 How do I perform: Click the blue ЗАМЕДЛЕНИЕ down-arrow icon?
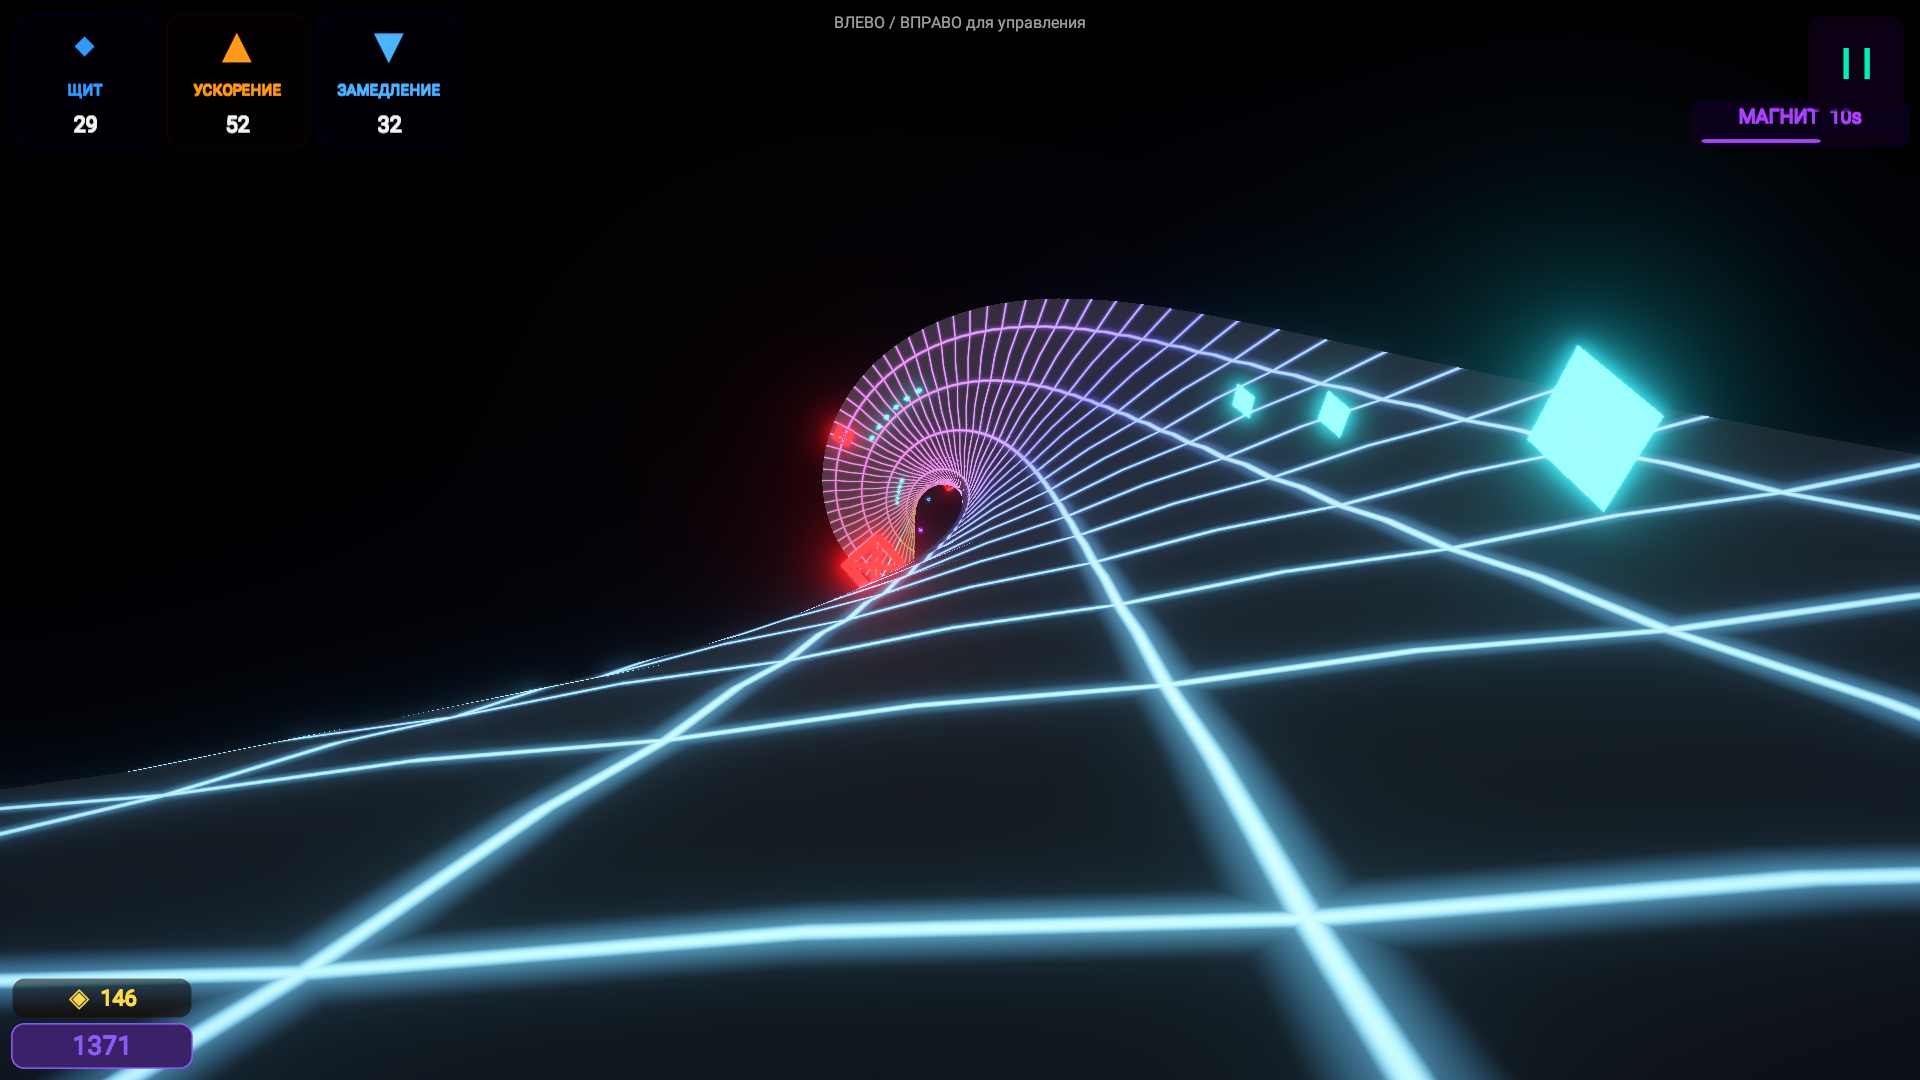[x=388, y=45]
